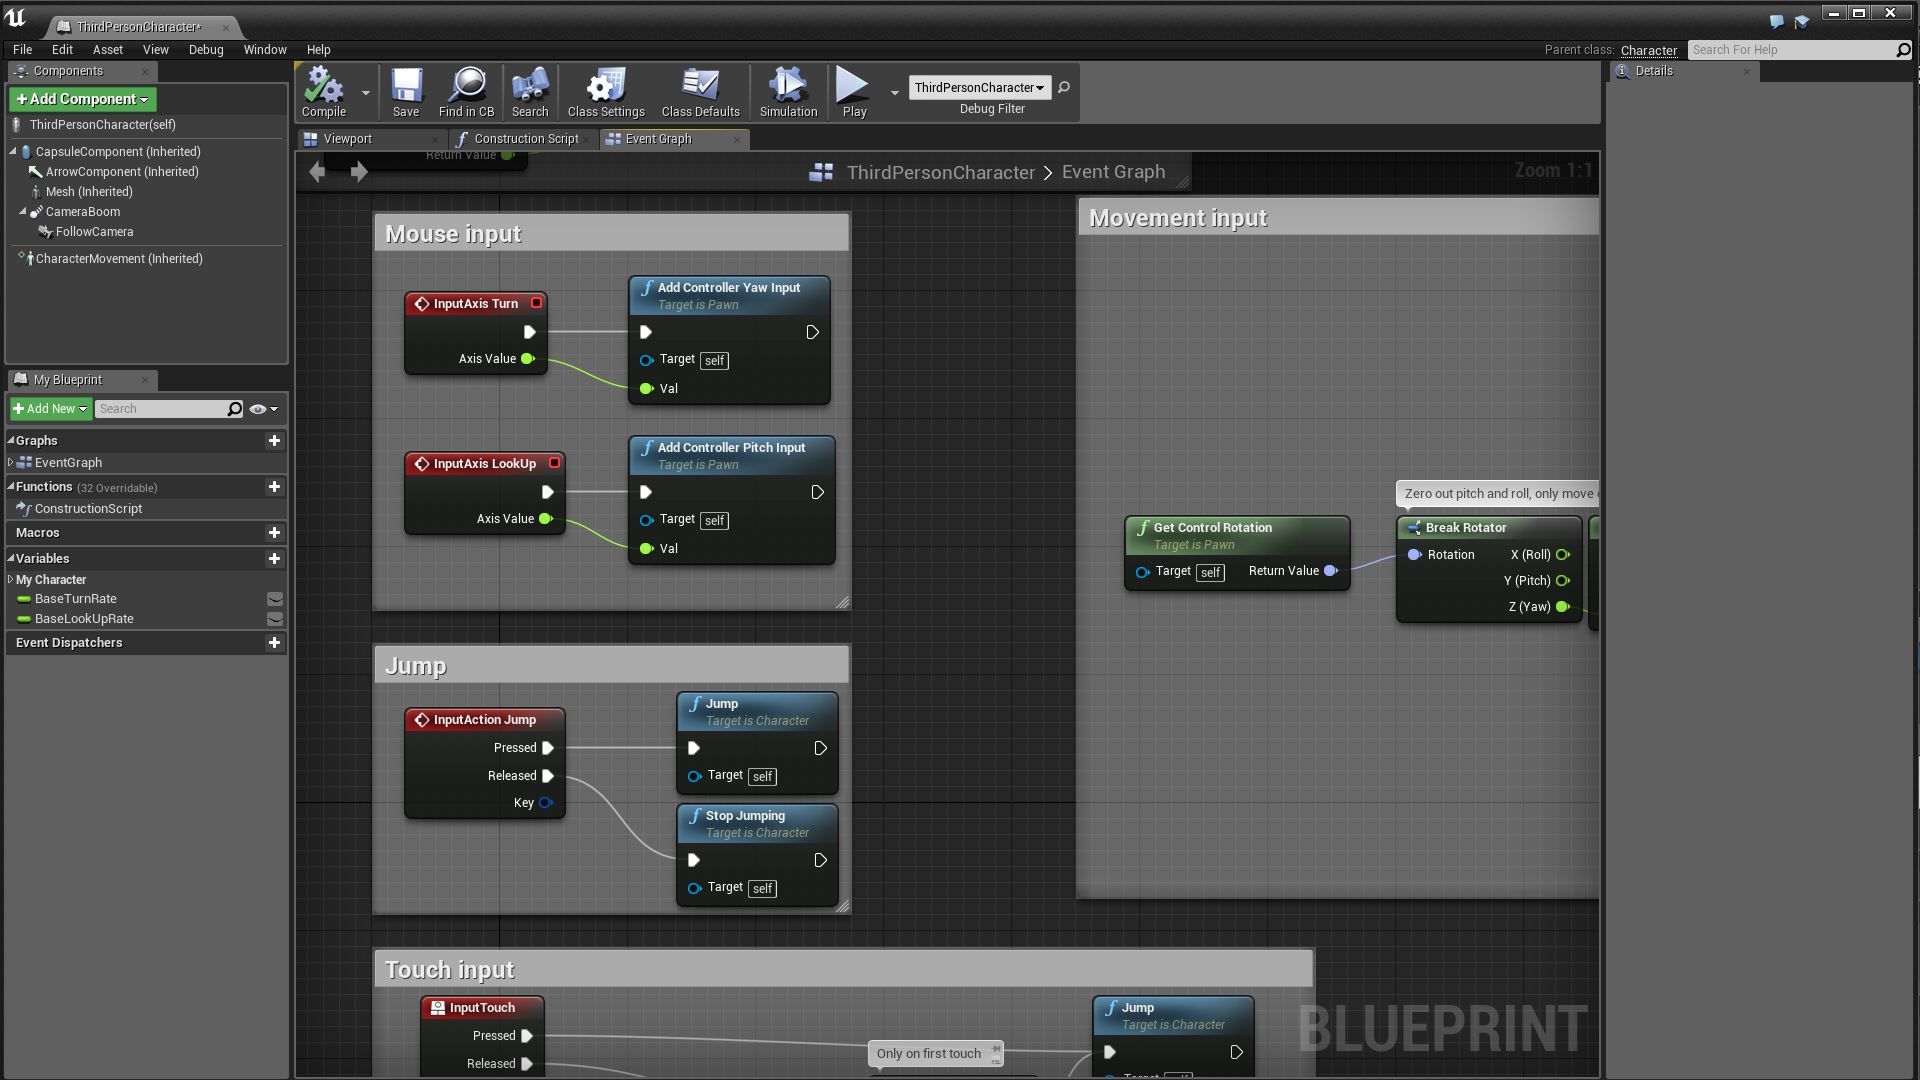
Task: Switch to the Viewport tab
Action: point(346,139)
